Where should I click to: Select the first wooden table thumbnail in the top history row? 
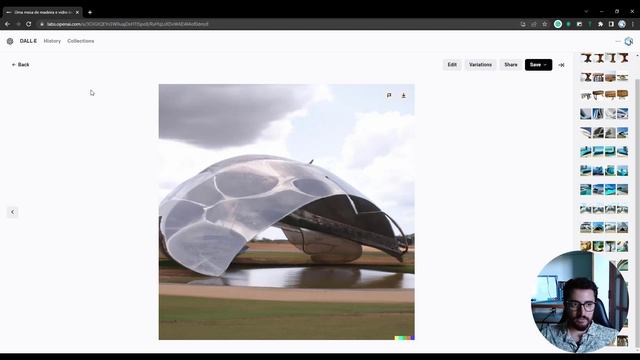pos(586,58)
